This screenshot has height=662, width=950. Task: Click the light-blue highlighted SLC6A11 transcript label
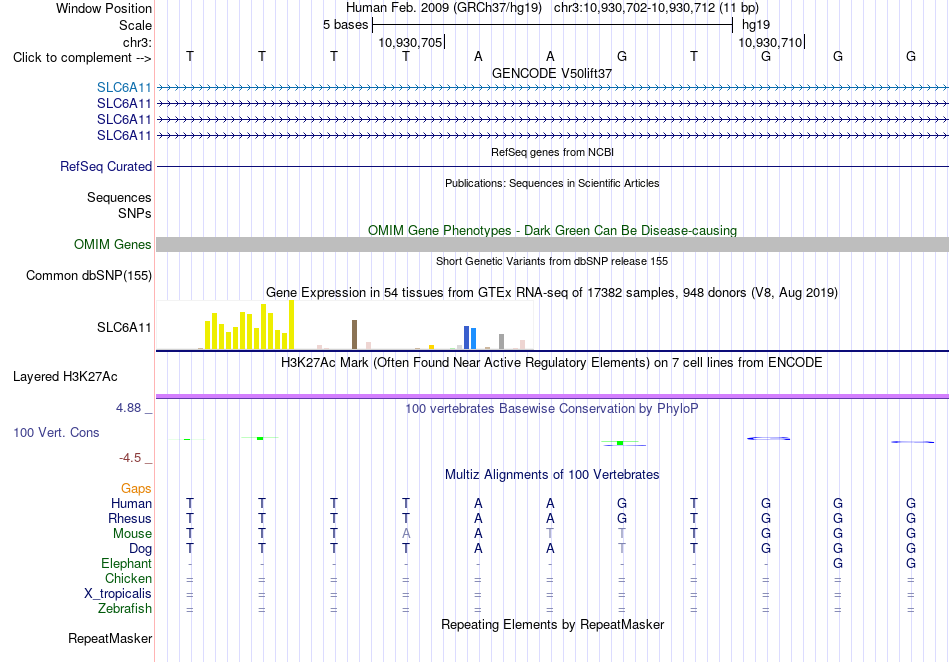(x=124, y=88)
